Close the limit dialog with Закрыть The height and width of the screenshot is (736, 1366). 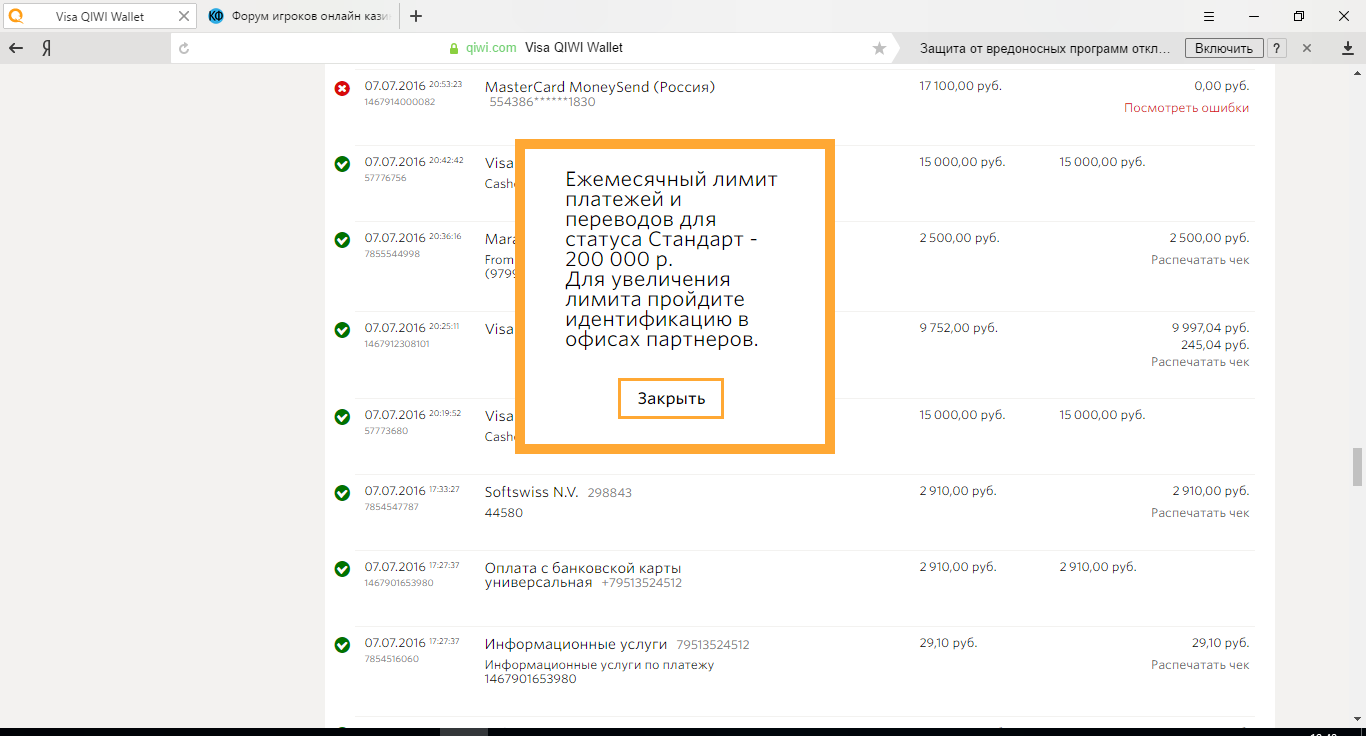671,398
